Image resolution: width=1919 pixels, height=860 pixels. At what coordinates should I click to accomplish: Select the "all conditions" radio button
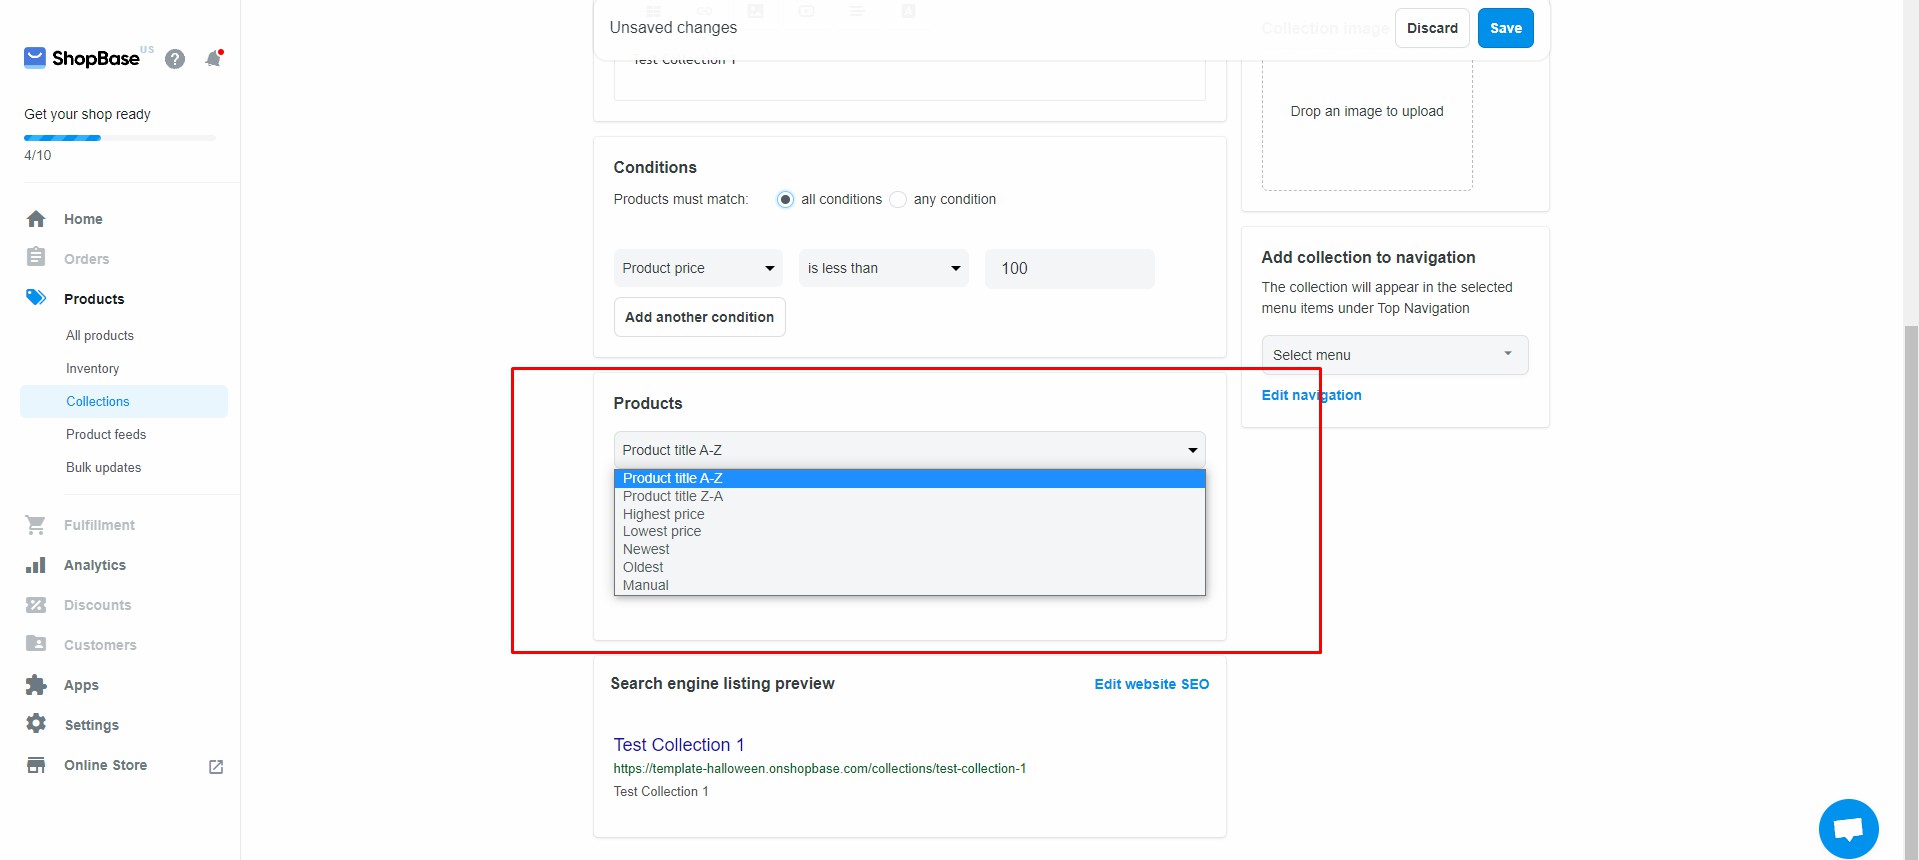point(785,200)
